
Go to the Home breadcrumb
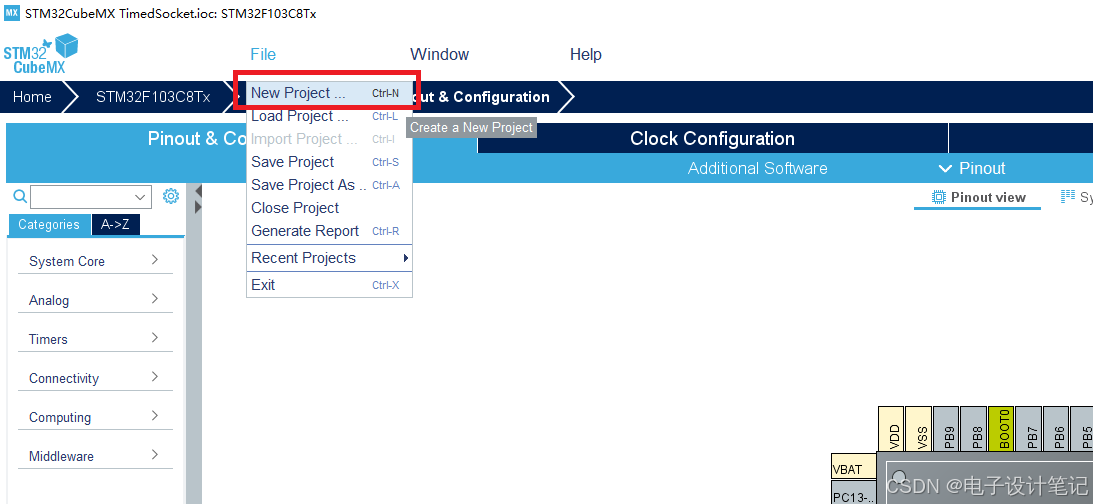pos(32,97)
